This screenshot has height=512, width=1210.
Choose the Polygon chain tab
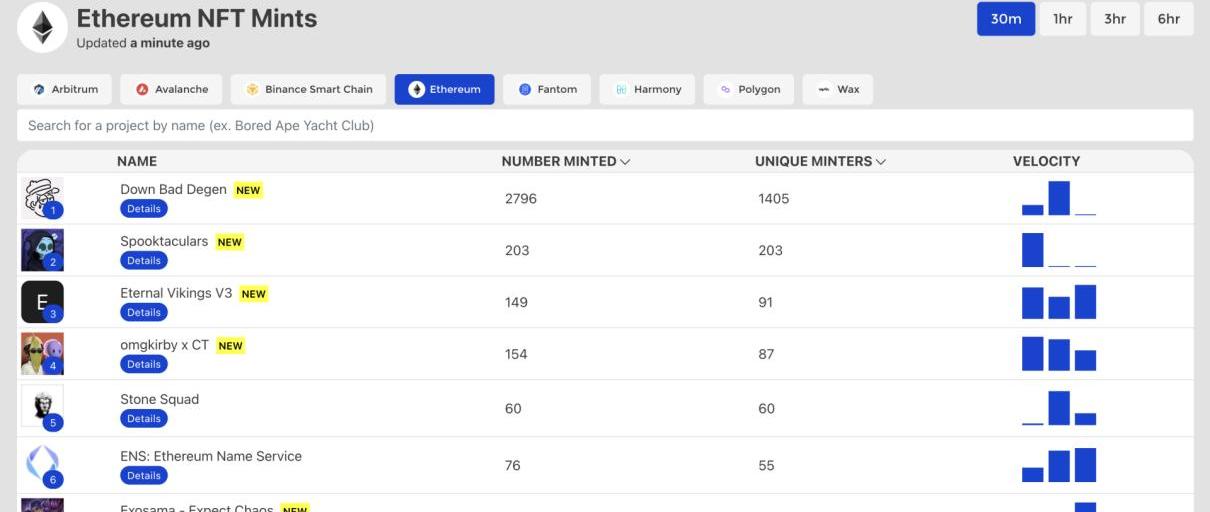(749, 89)
